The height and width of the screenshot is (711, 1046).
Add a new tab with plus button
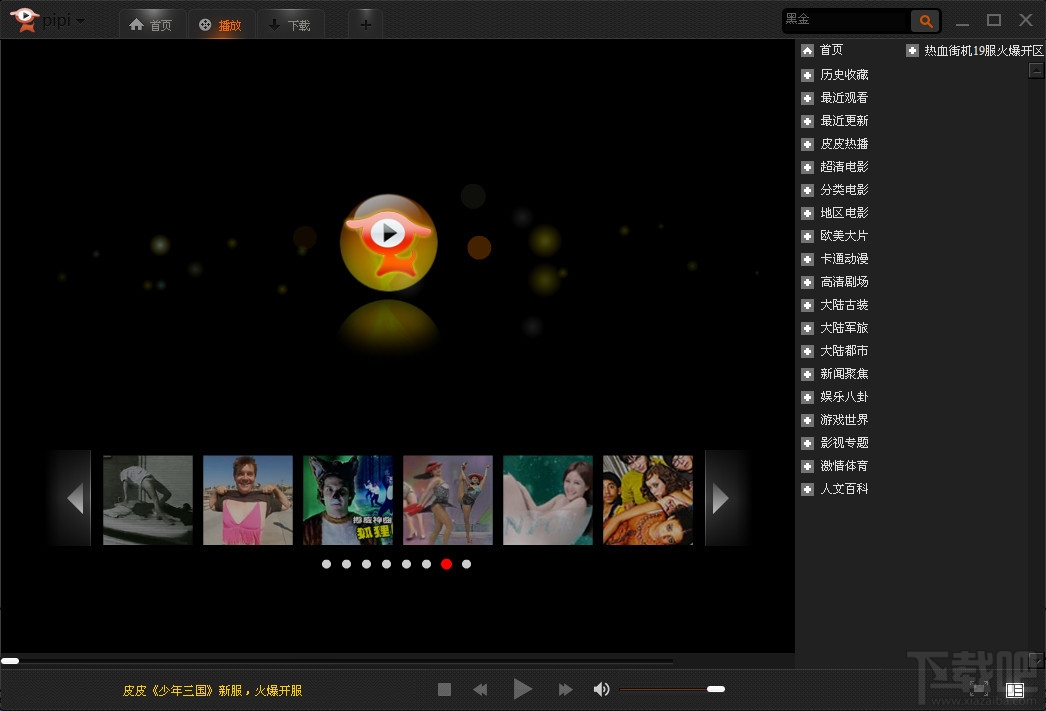click(365, 24)
